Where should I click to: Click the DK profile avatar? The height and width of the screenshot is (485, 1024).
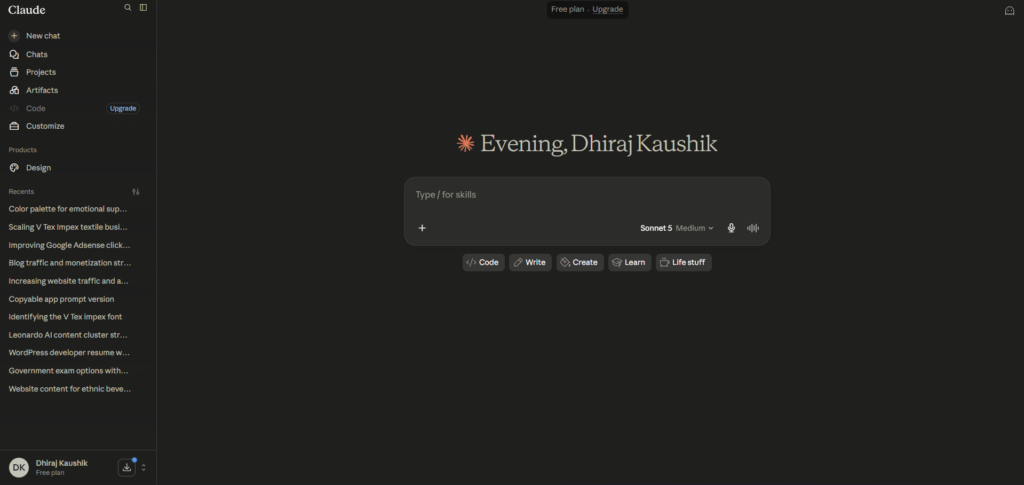(x=19, y=467)
